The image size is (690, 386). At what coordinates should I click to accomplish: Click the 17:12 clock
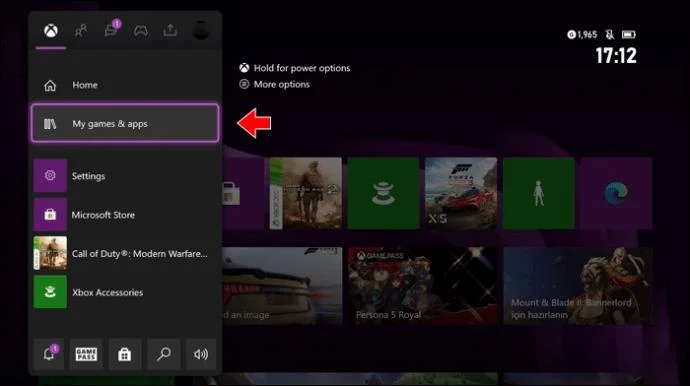pos(616,56)
